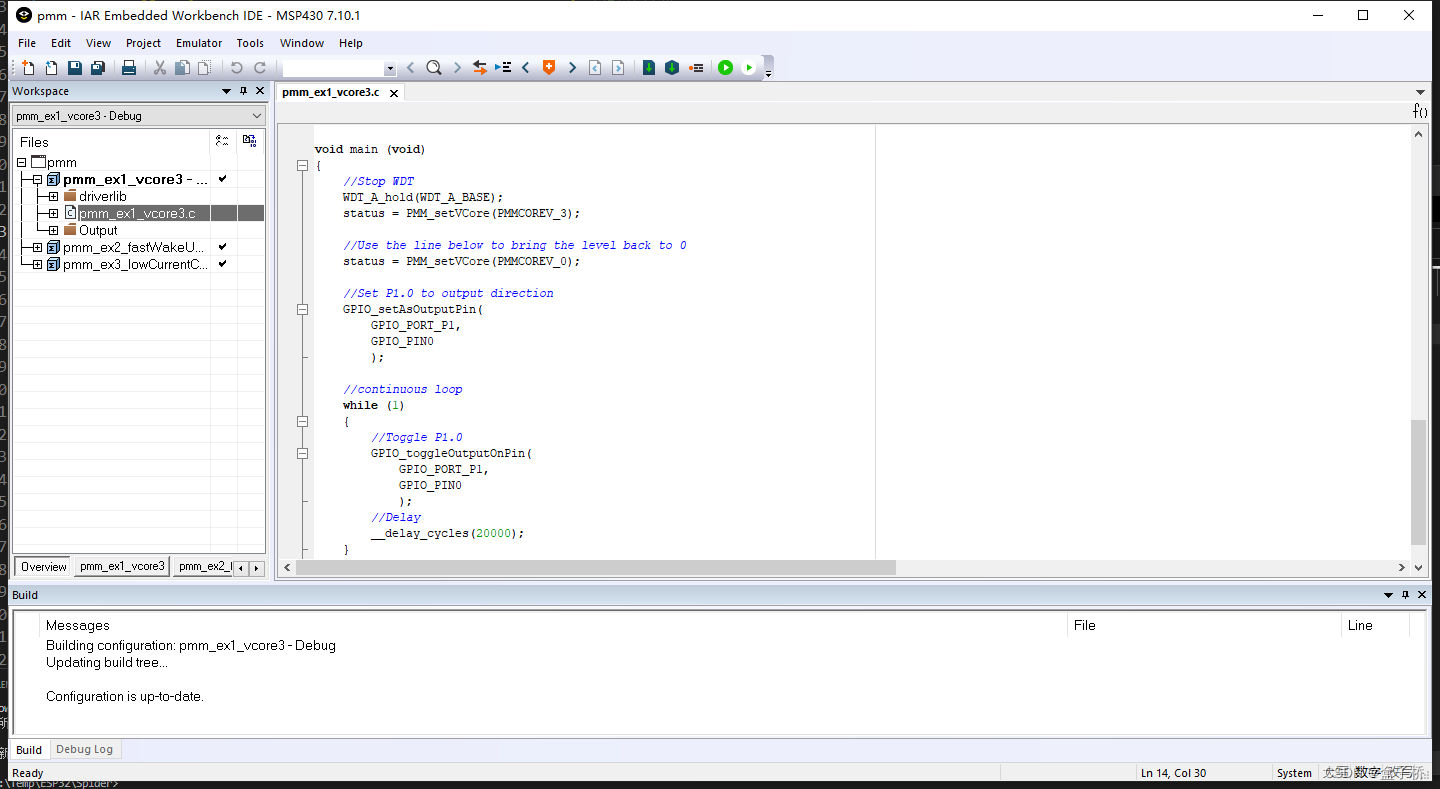The image size is (1440, 789).
Task: Redo the last edit
Action: [x=260, y=68]
